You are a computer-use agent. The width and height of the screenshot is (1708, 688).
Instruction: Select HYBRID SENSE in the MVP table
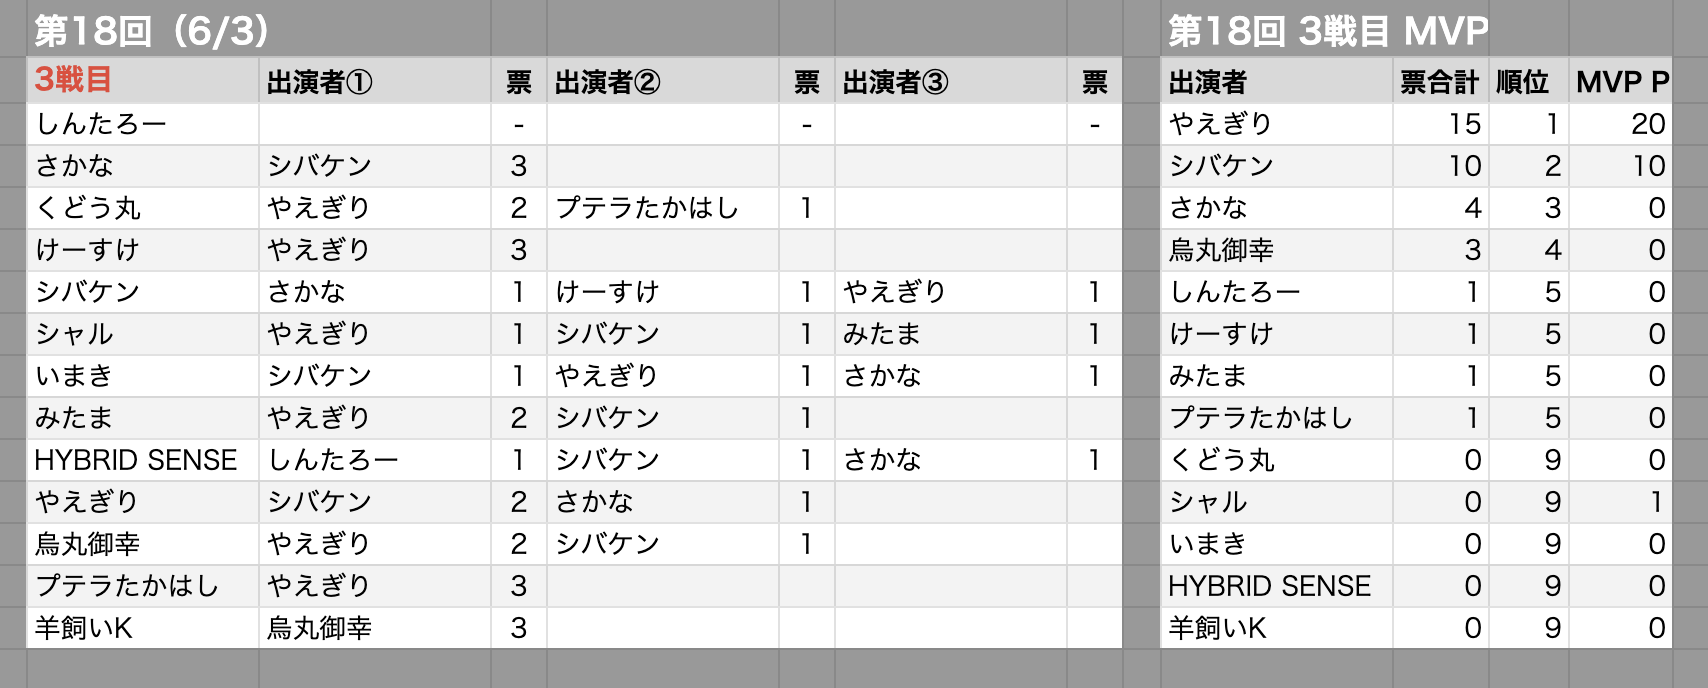1277,586
